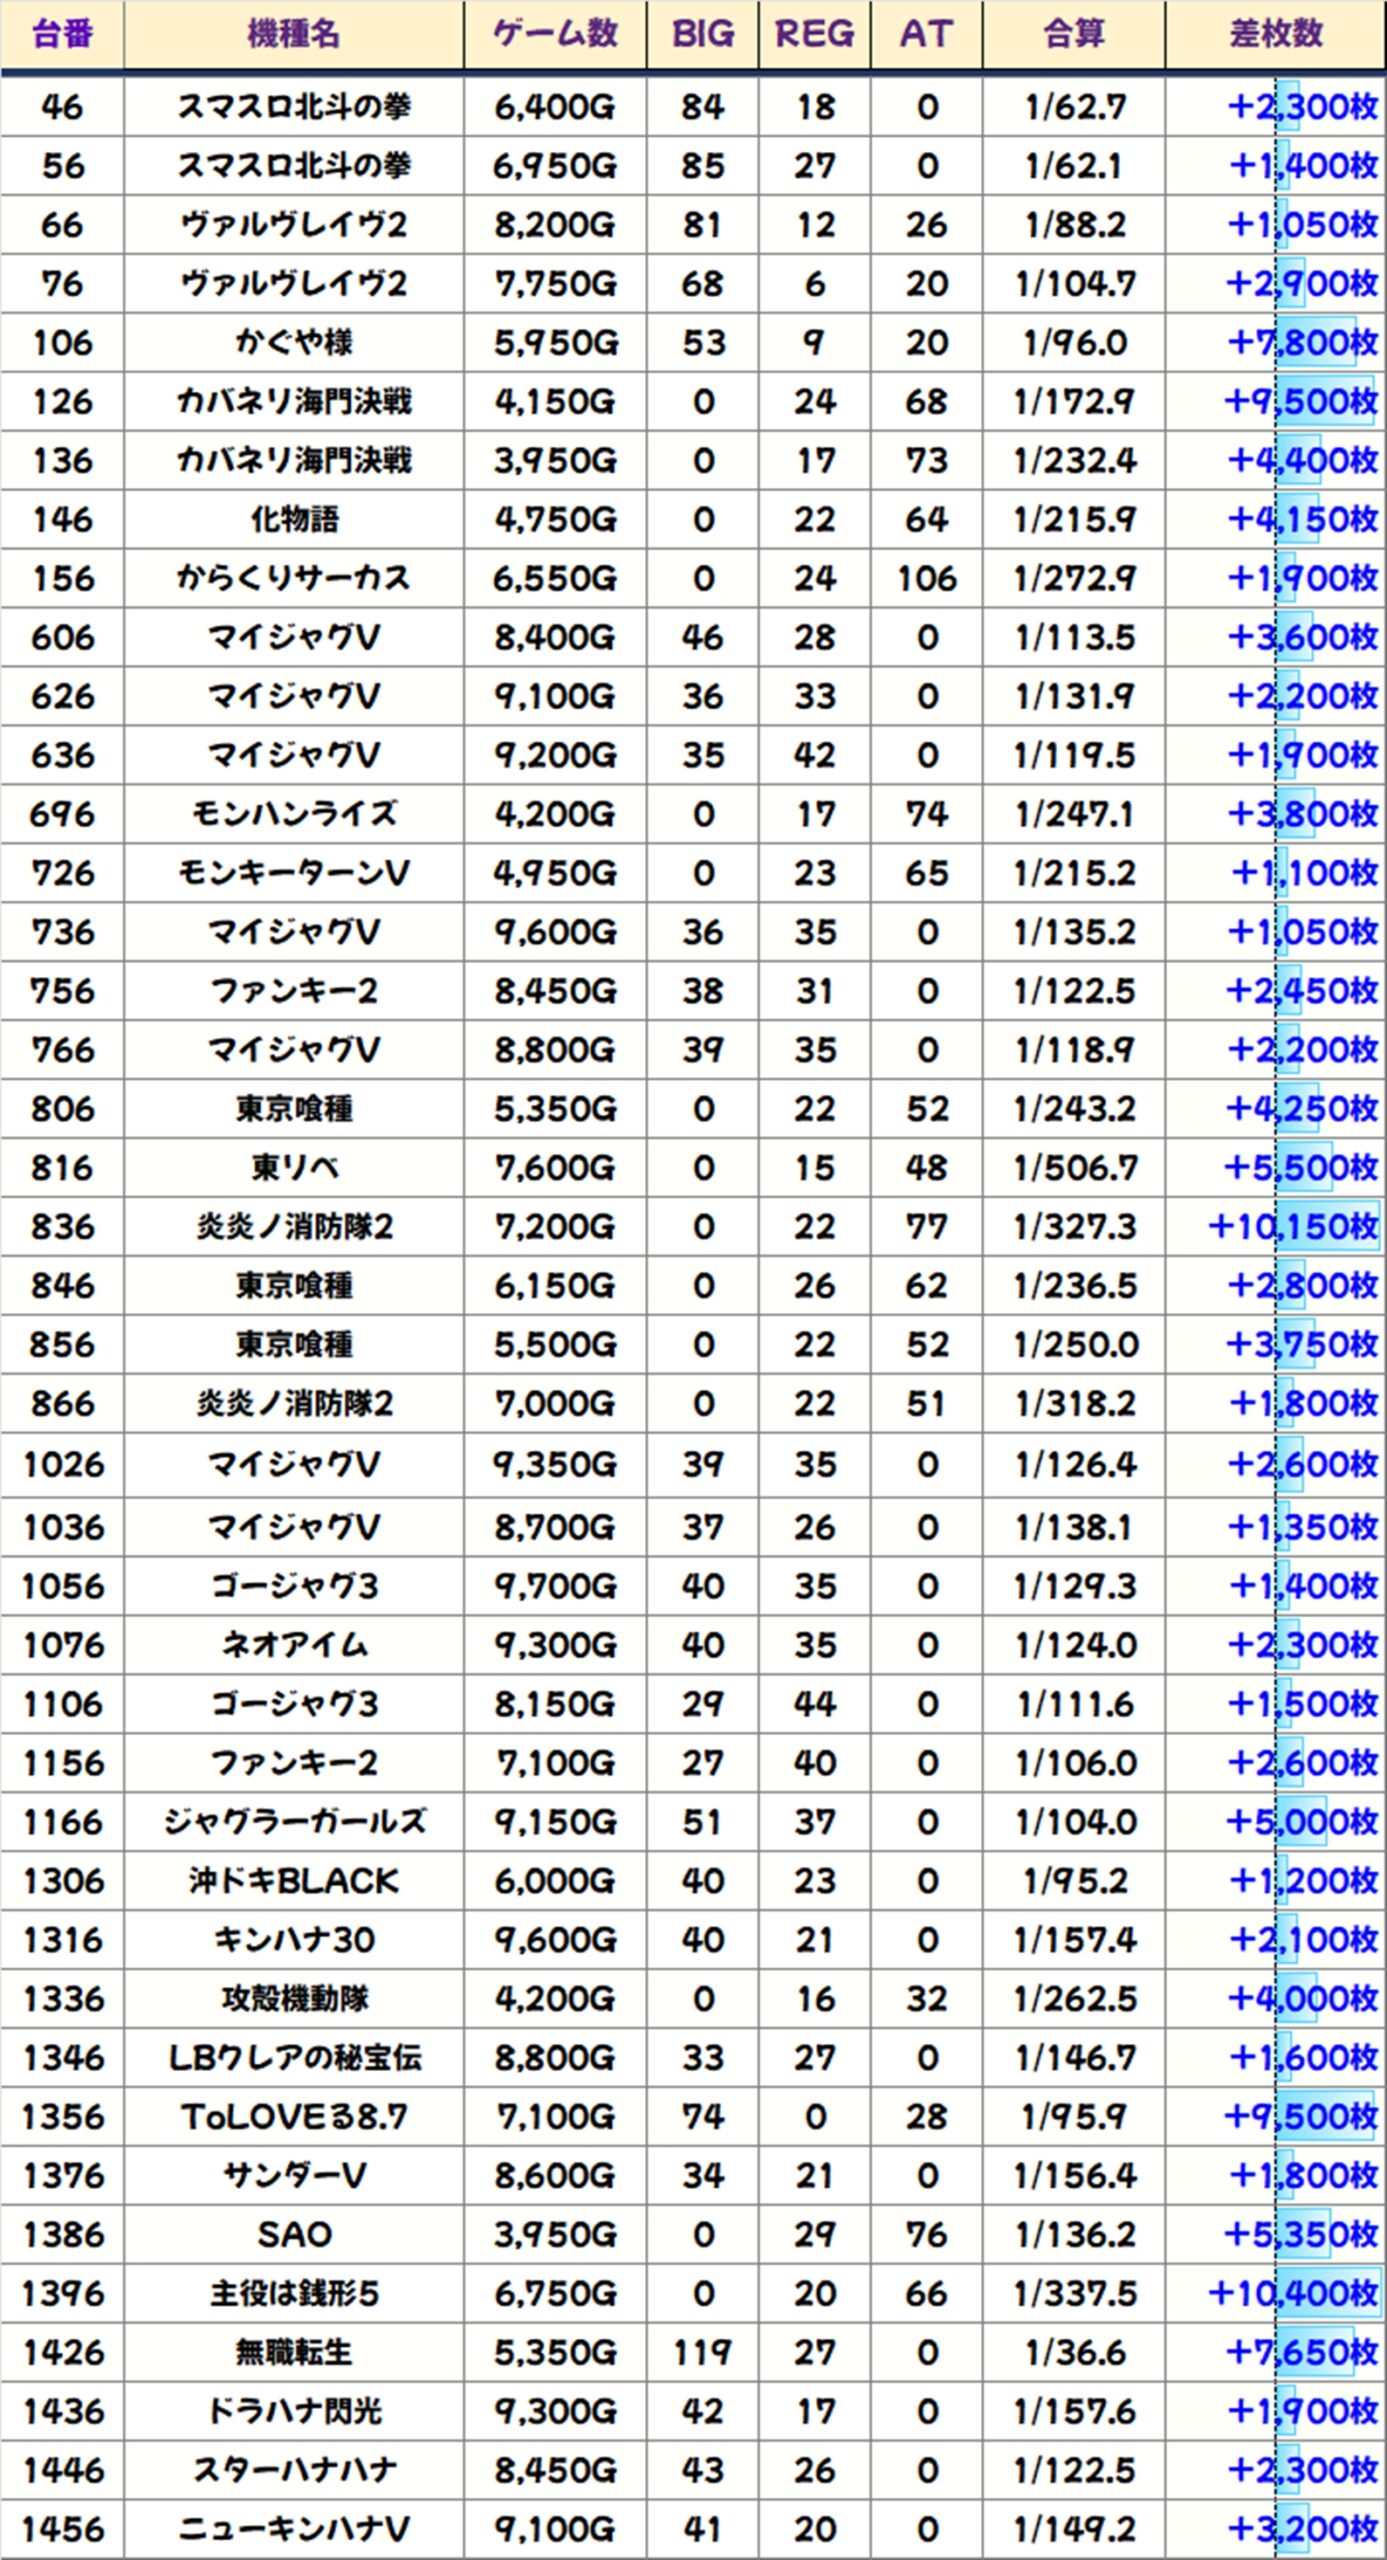
Task: Select the 差枚数 column header
Action: pyautogui.click(x=1275, y=35)
